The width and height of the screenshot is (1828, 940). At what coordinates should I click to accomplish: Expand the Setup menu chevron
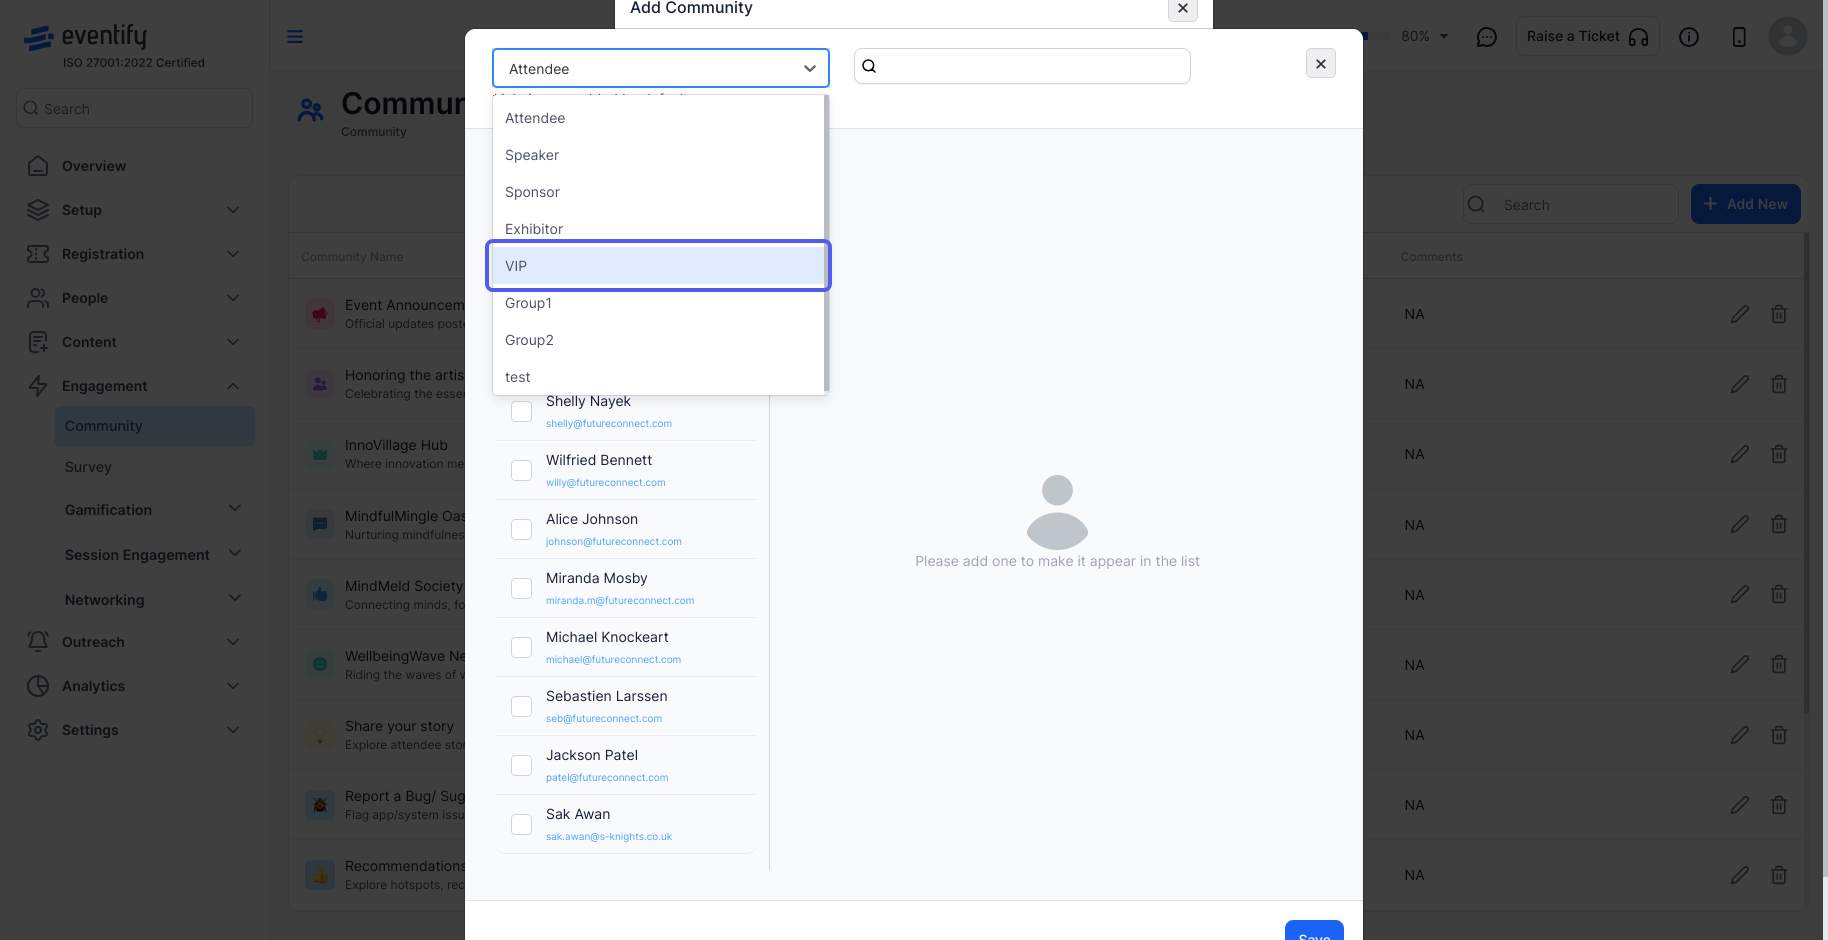click(x=233, y=210)
